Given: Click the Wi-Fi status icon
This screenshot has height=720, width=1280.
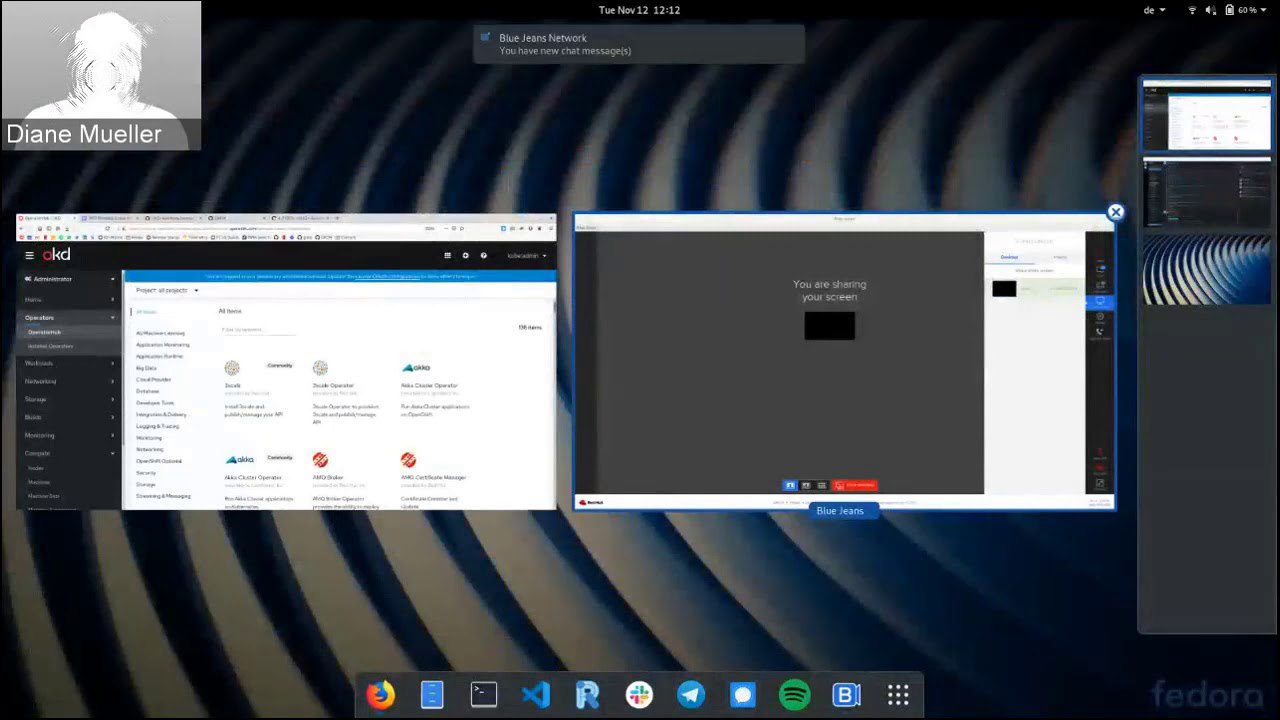Looking at the screenshot, I should coord(1192,10).
